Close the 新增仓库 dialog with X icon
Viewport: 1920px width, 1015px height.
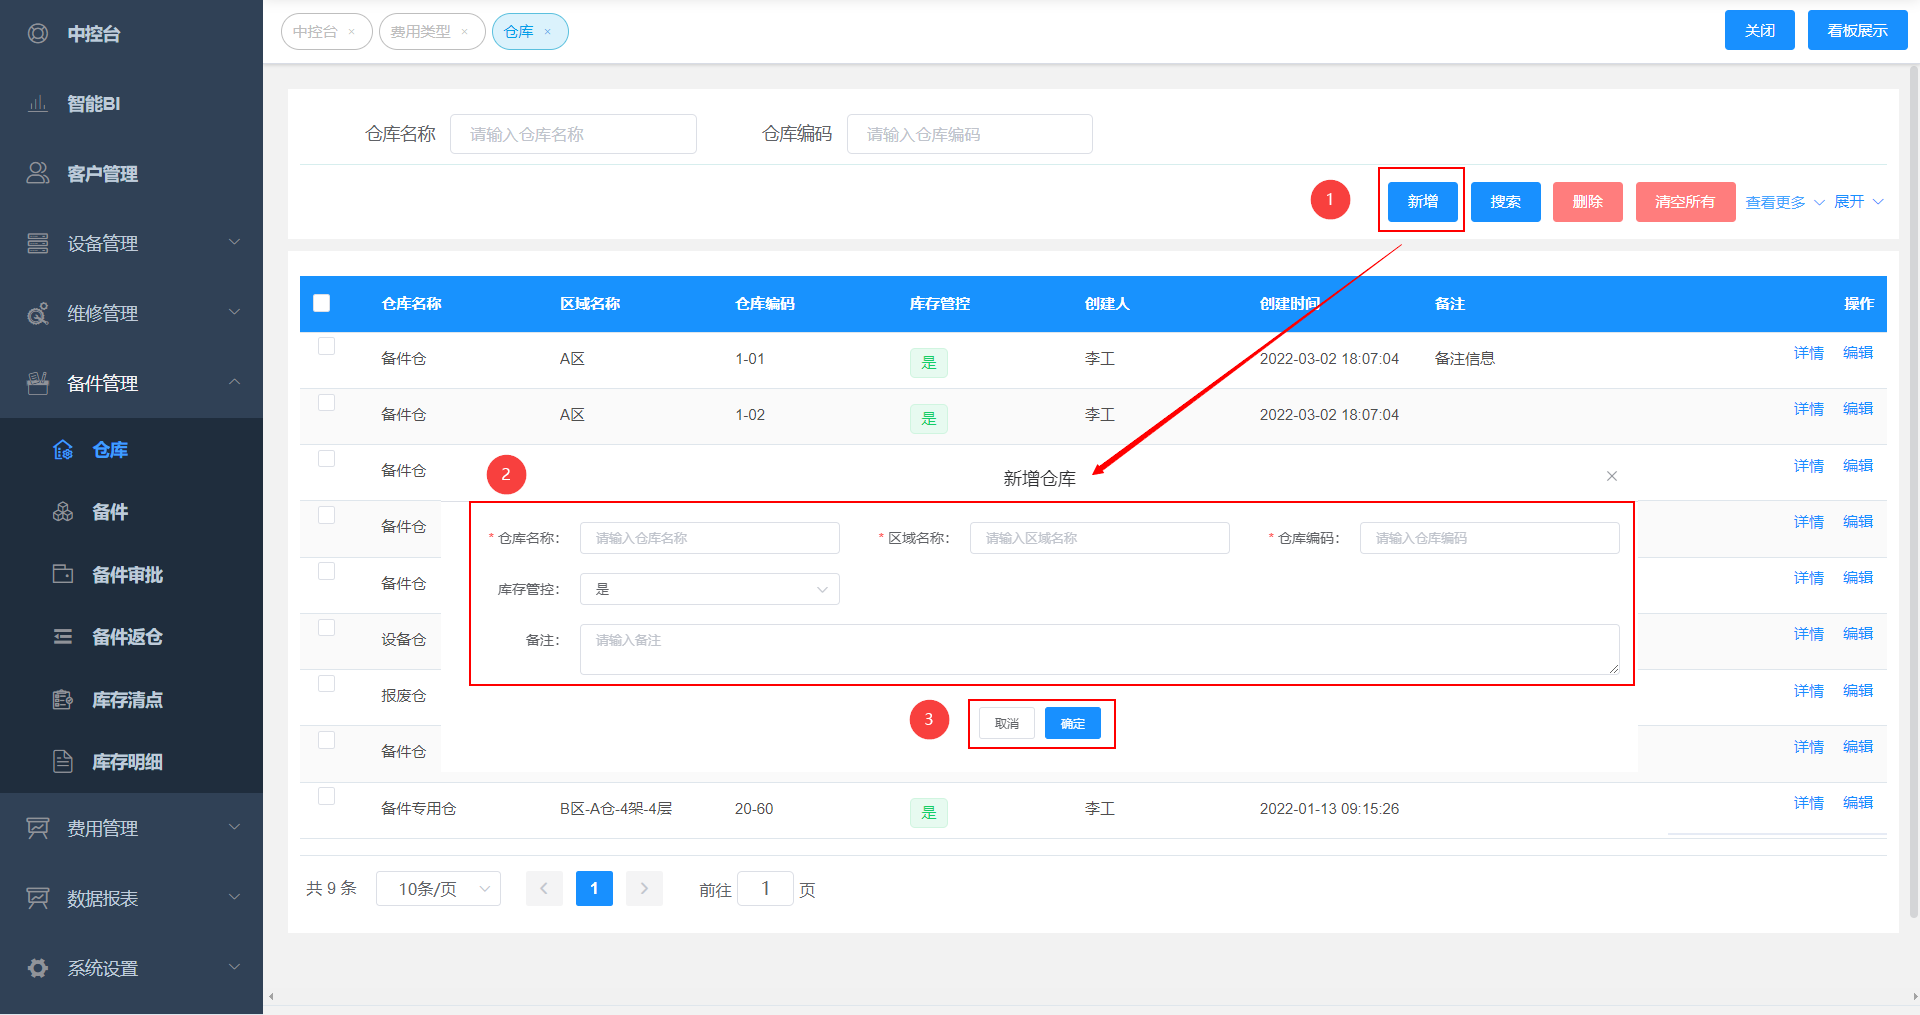point(1611,476)
